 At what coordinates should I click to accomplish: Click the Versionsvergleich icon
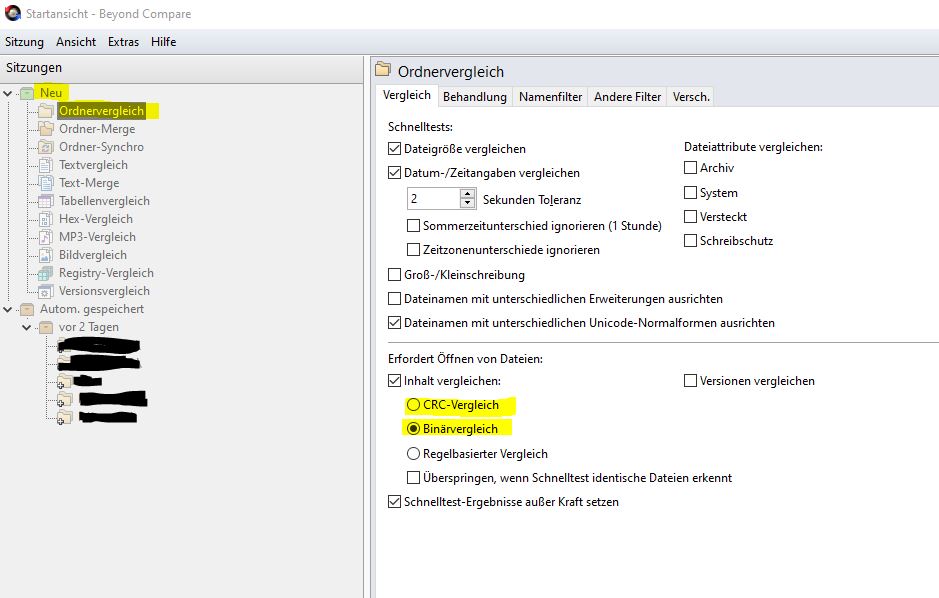point(46,291)
